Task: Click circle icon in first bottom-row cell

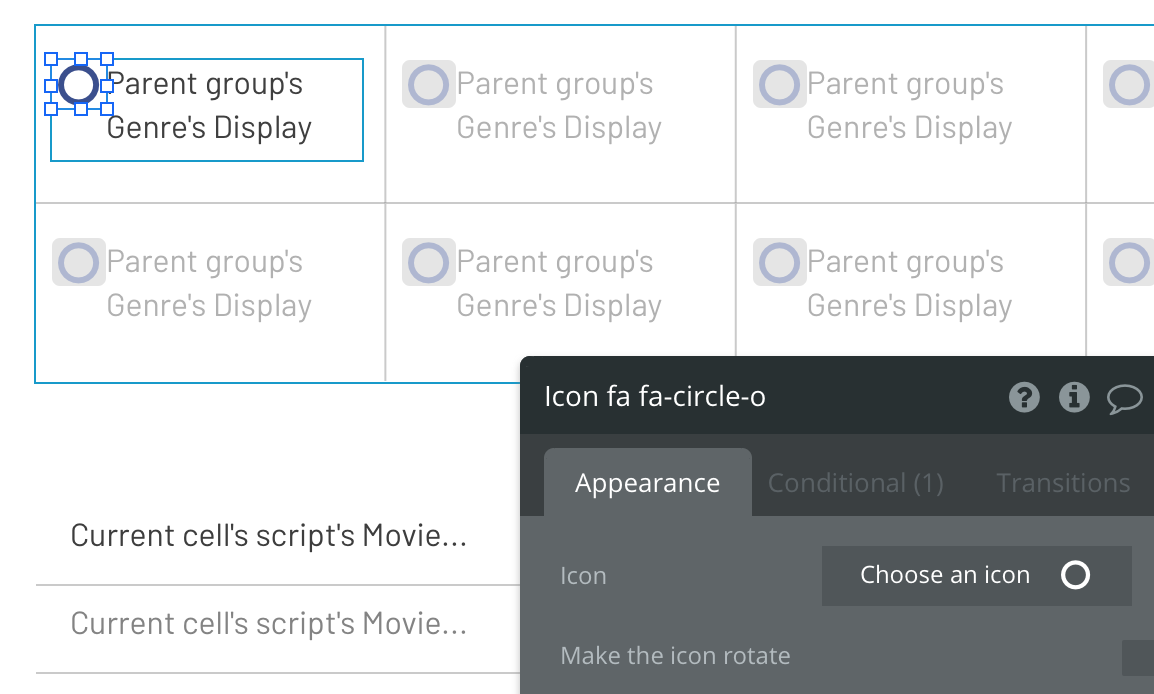Action: [78, 263]
